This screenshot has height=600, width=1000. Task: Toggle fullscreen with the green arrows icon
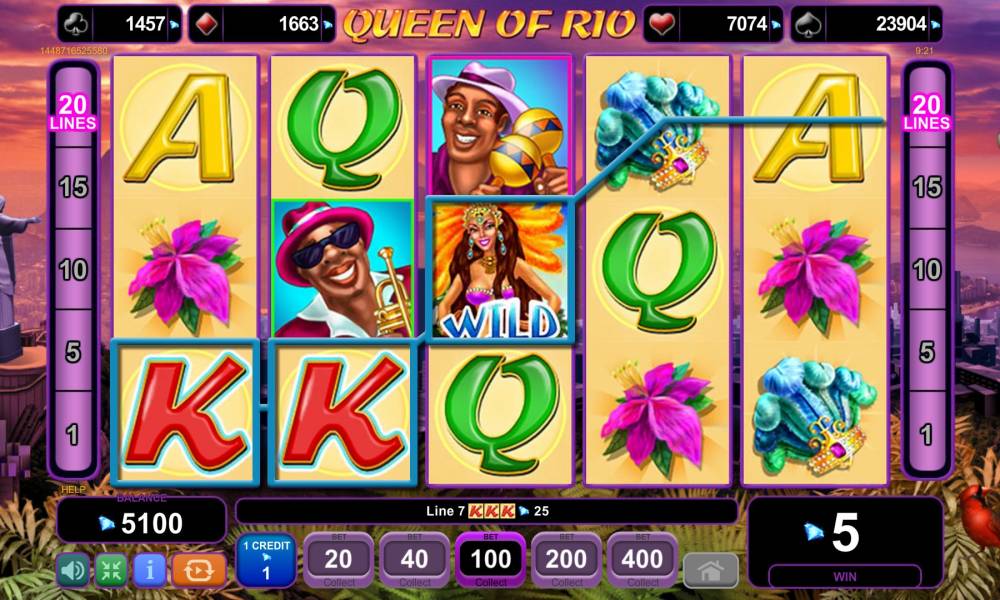click(x=111, y=570)
